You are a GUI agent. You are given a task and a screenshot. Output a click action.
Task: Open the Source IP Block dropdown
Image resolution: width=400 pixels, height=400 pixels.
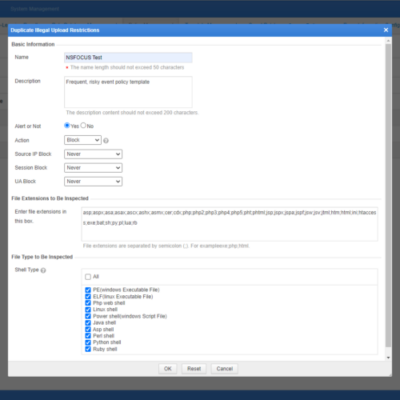pos(93,154)
